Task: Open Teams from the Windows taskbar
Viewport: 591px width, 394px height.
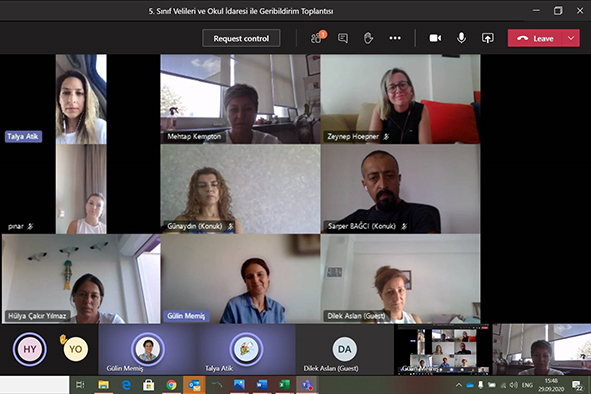Action: [x=307, y=385]
